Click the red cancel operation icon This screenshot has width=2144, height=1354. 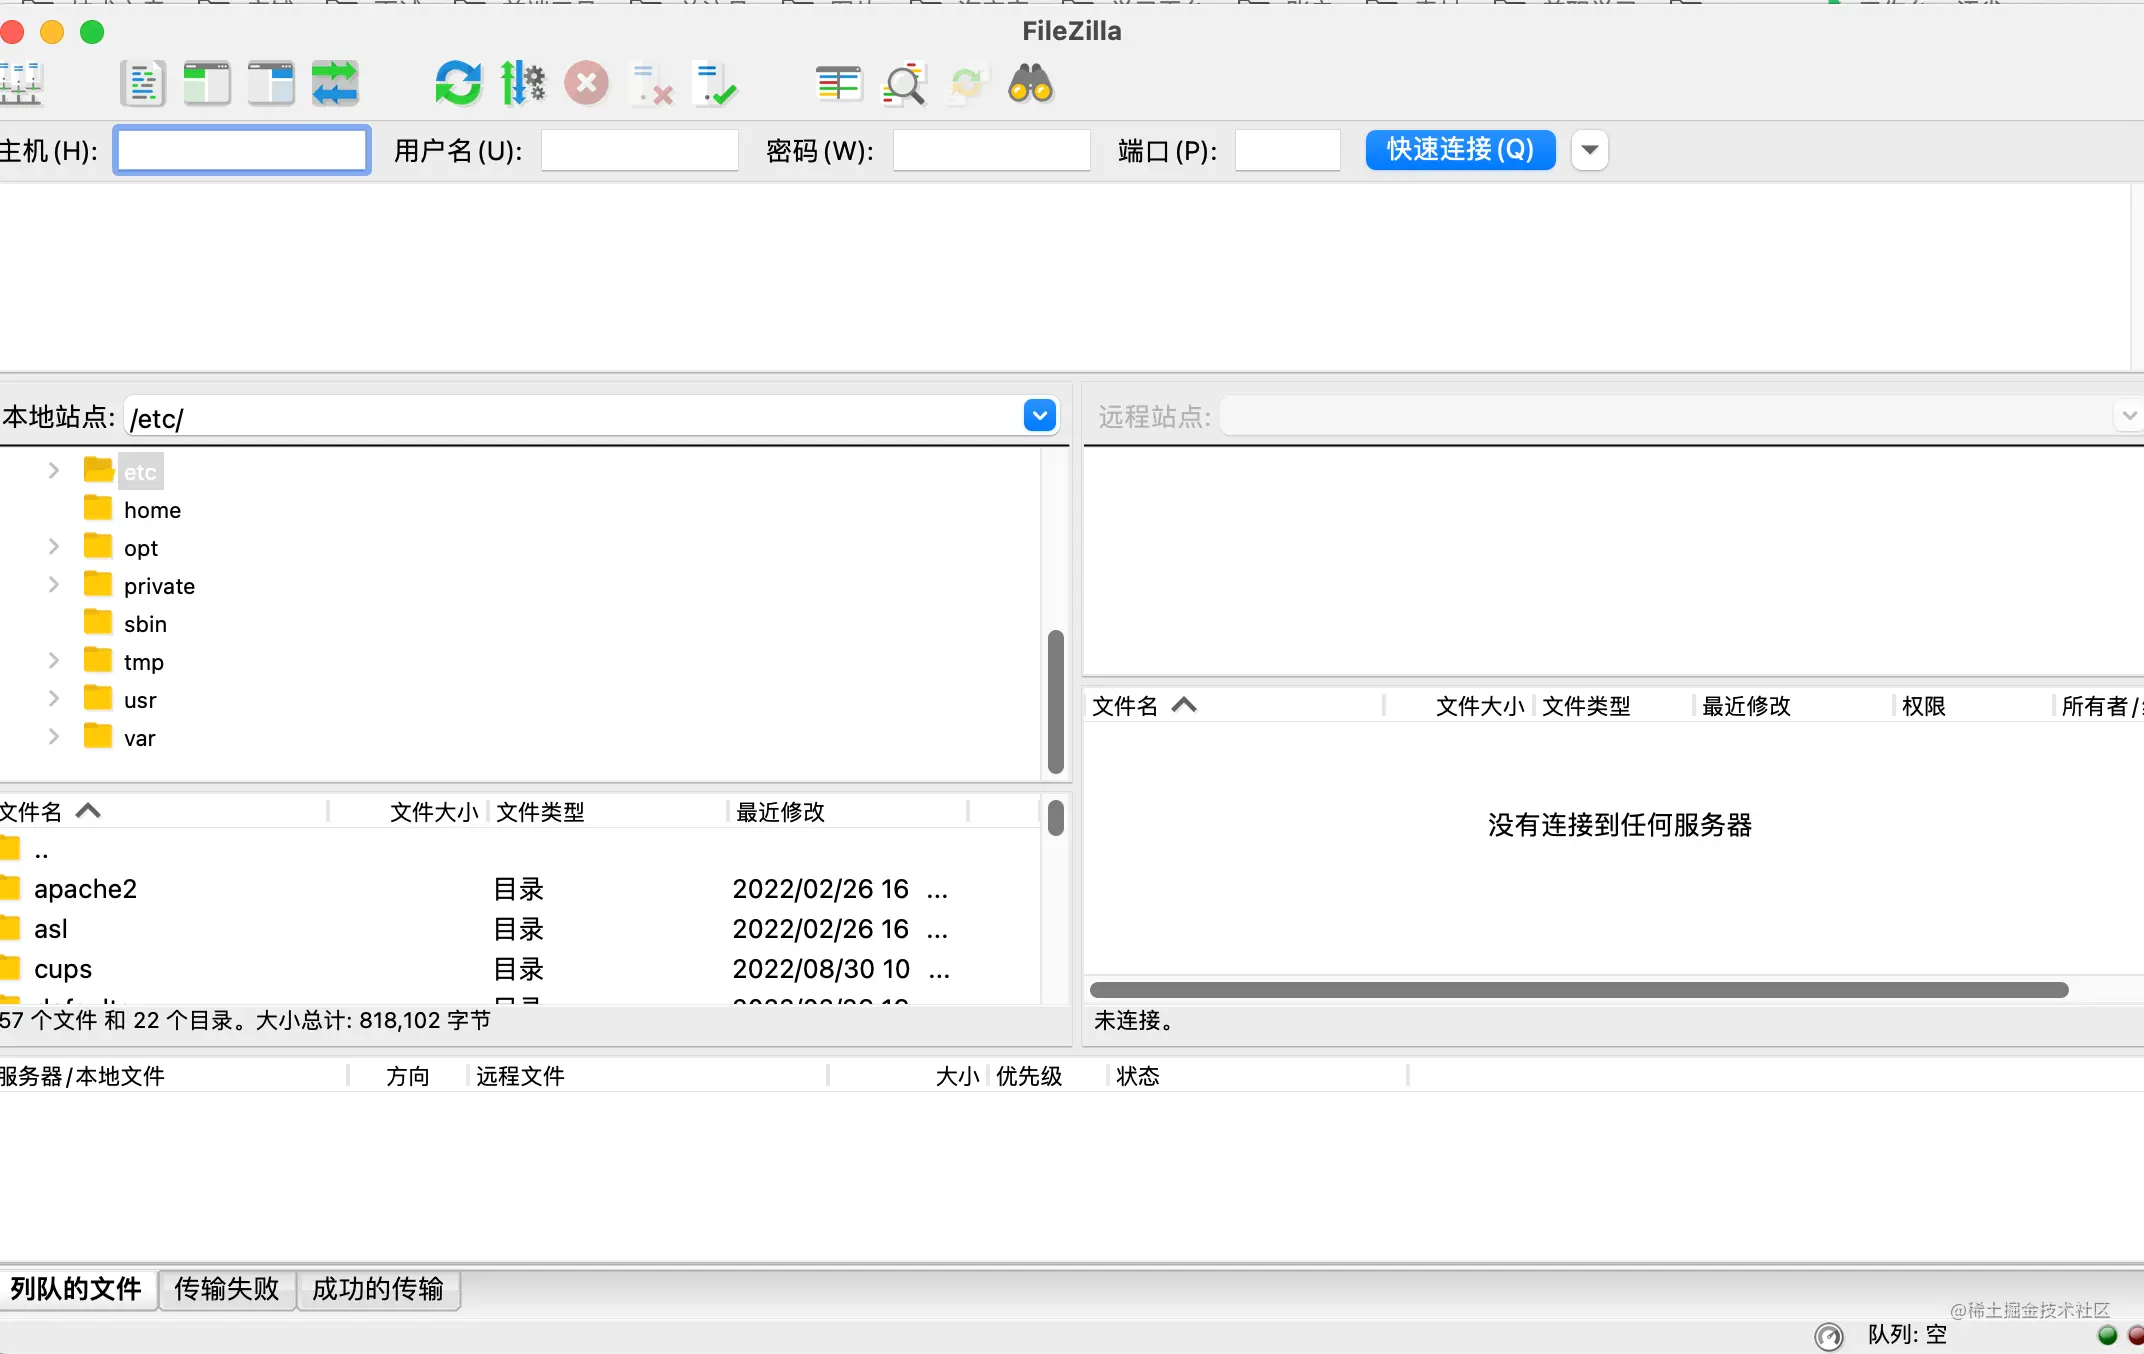[586, 84]
